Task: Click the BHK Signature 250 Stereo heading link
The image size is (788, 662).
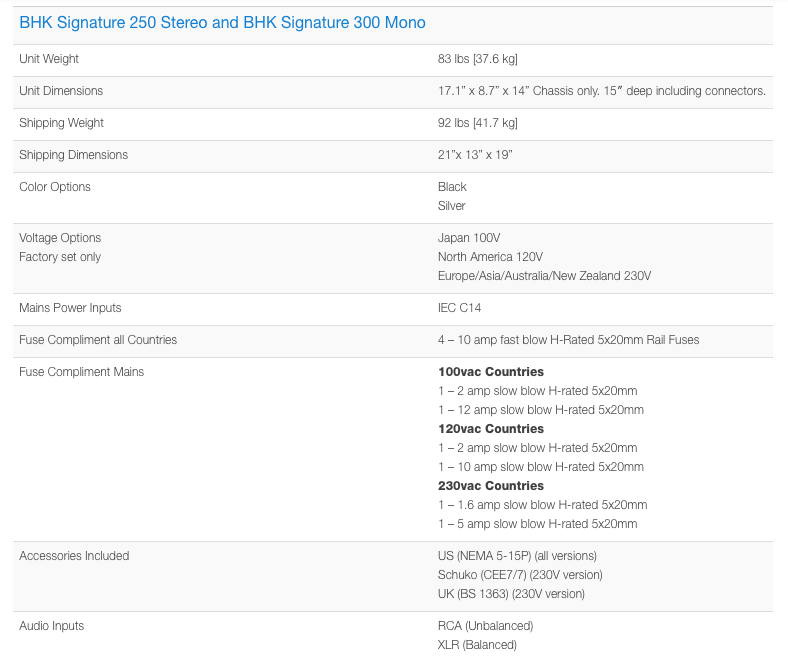Action: [222, 23]
